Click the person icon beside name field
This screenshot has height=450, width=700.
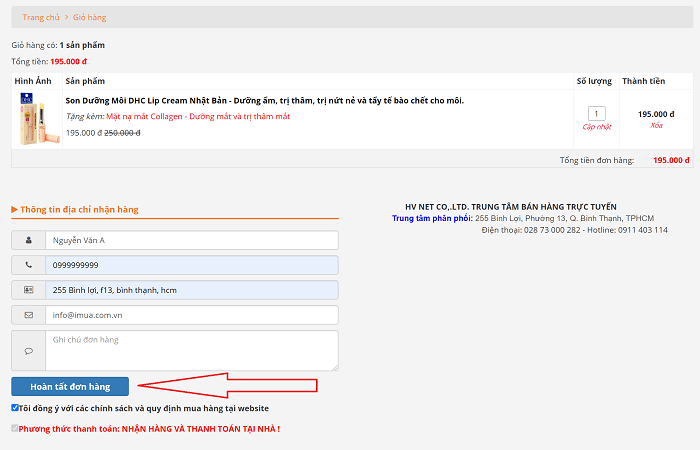(x=29, y=240)
